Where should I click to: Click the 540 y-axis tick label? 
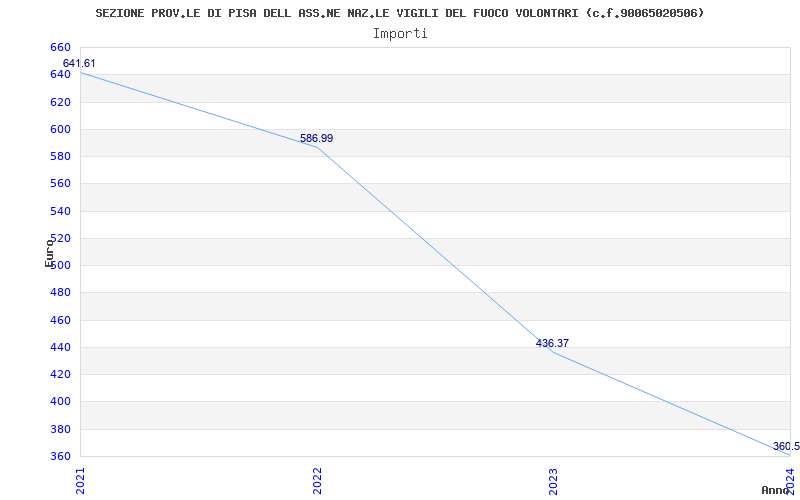(x=60, y=211)
